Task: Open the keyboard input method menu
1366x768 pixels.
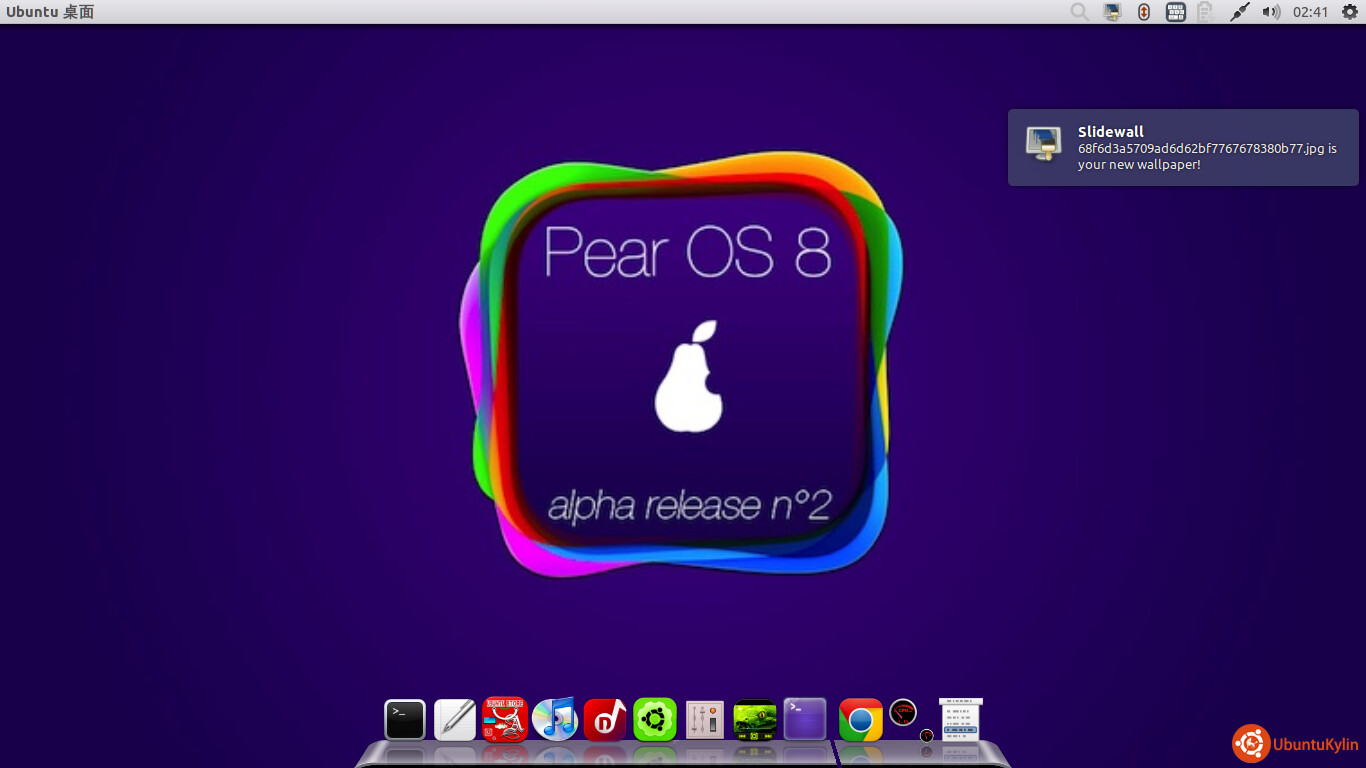Action: click(x=1176, y=12)
